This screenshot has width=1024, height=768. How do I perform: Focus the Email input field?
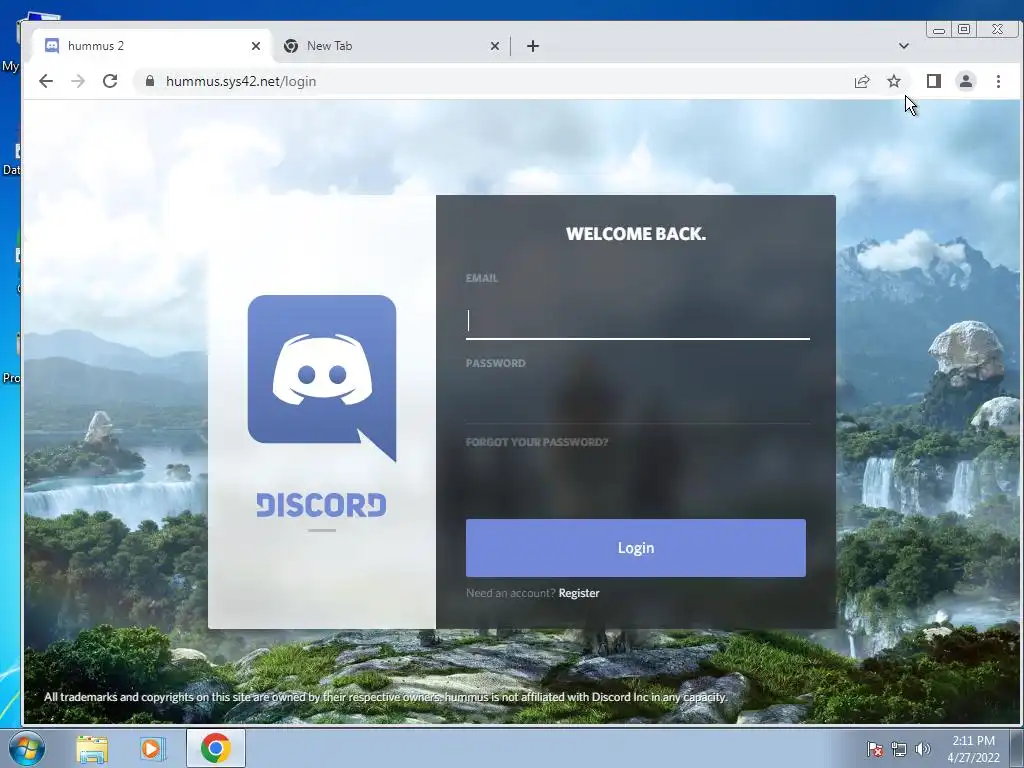(638, 321)
